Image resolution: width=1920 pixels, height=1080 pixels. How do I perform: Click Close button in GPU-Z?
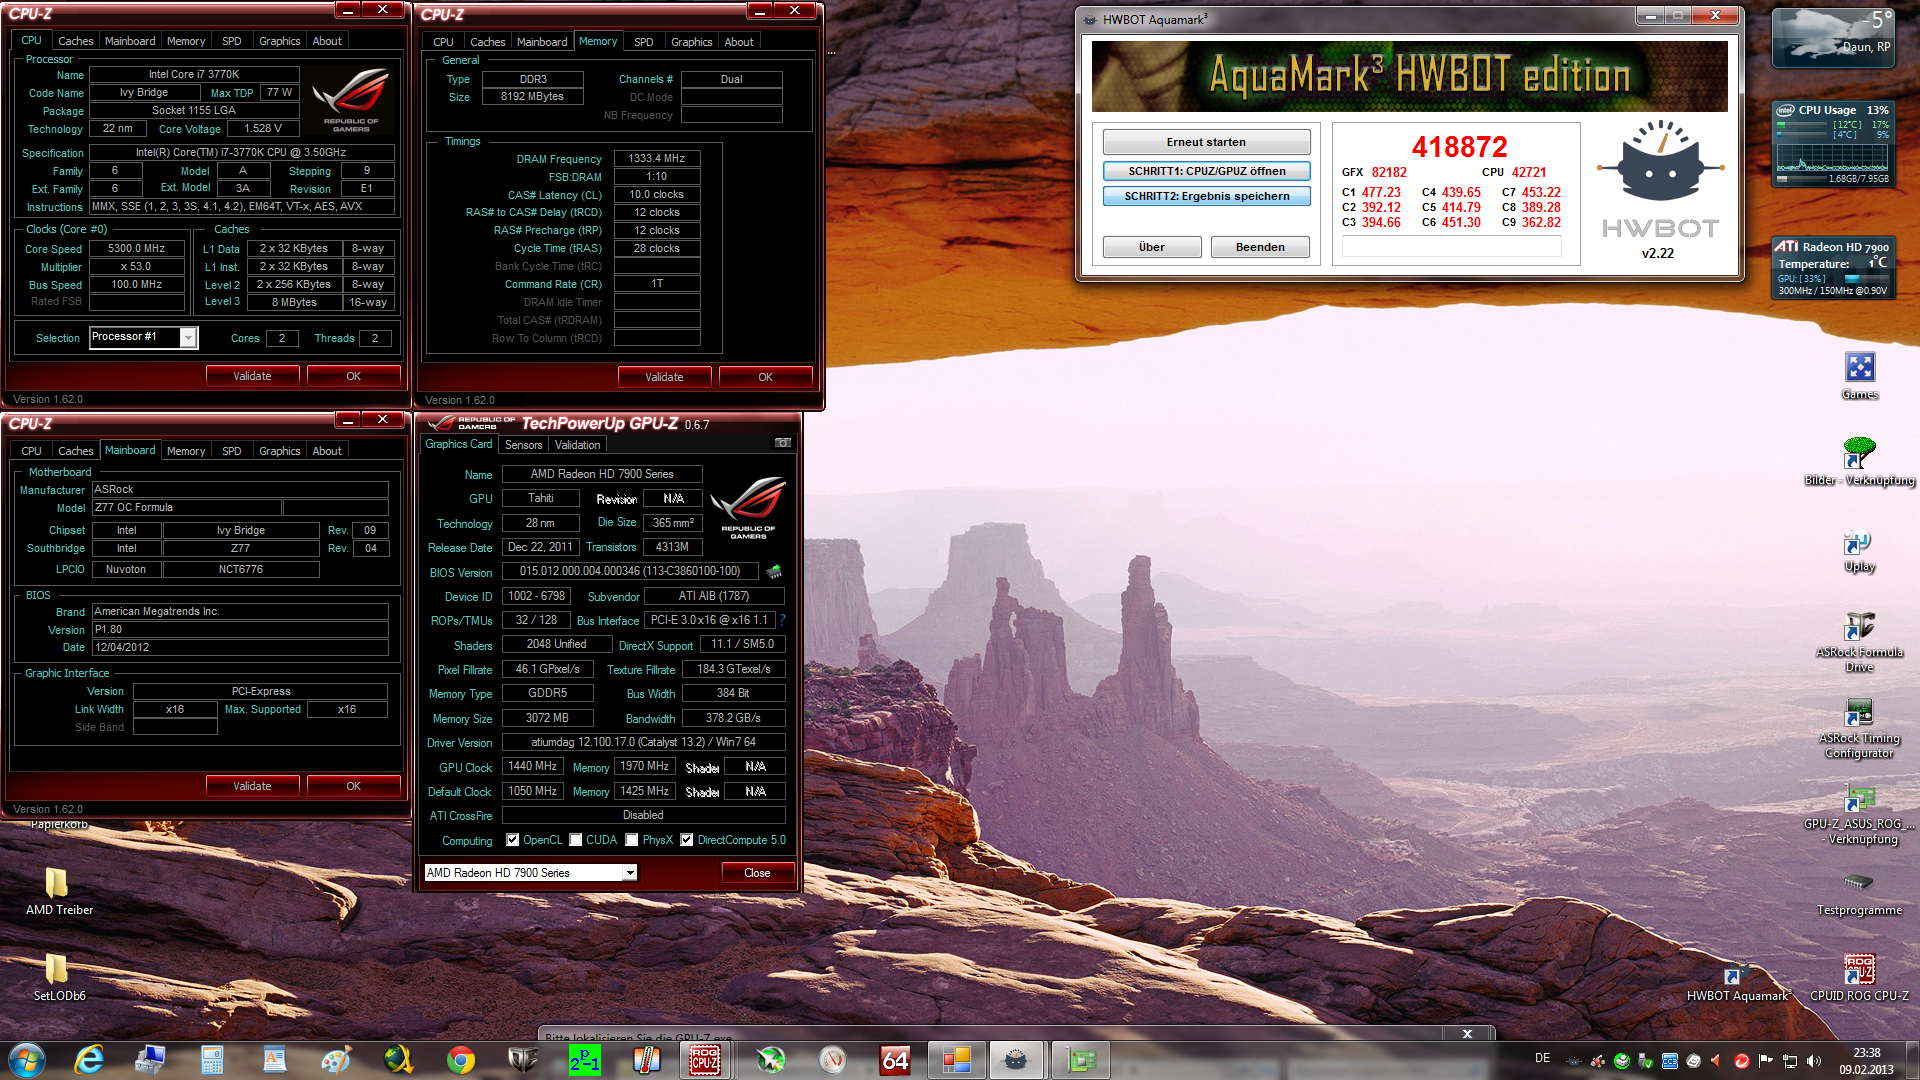757,873
